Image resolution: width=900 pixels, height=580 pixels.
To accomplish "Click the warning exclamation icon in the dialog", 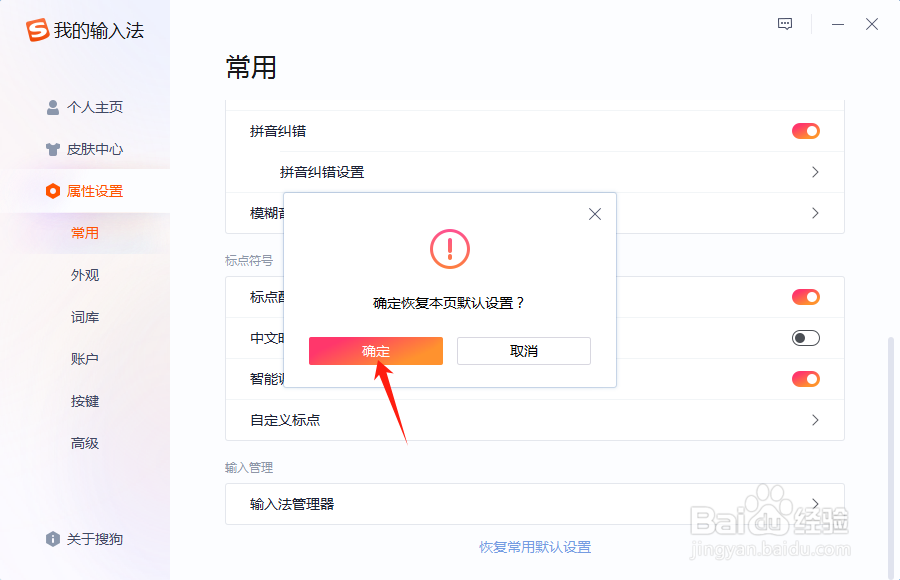I will [450, 250].
